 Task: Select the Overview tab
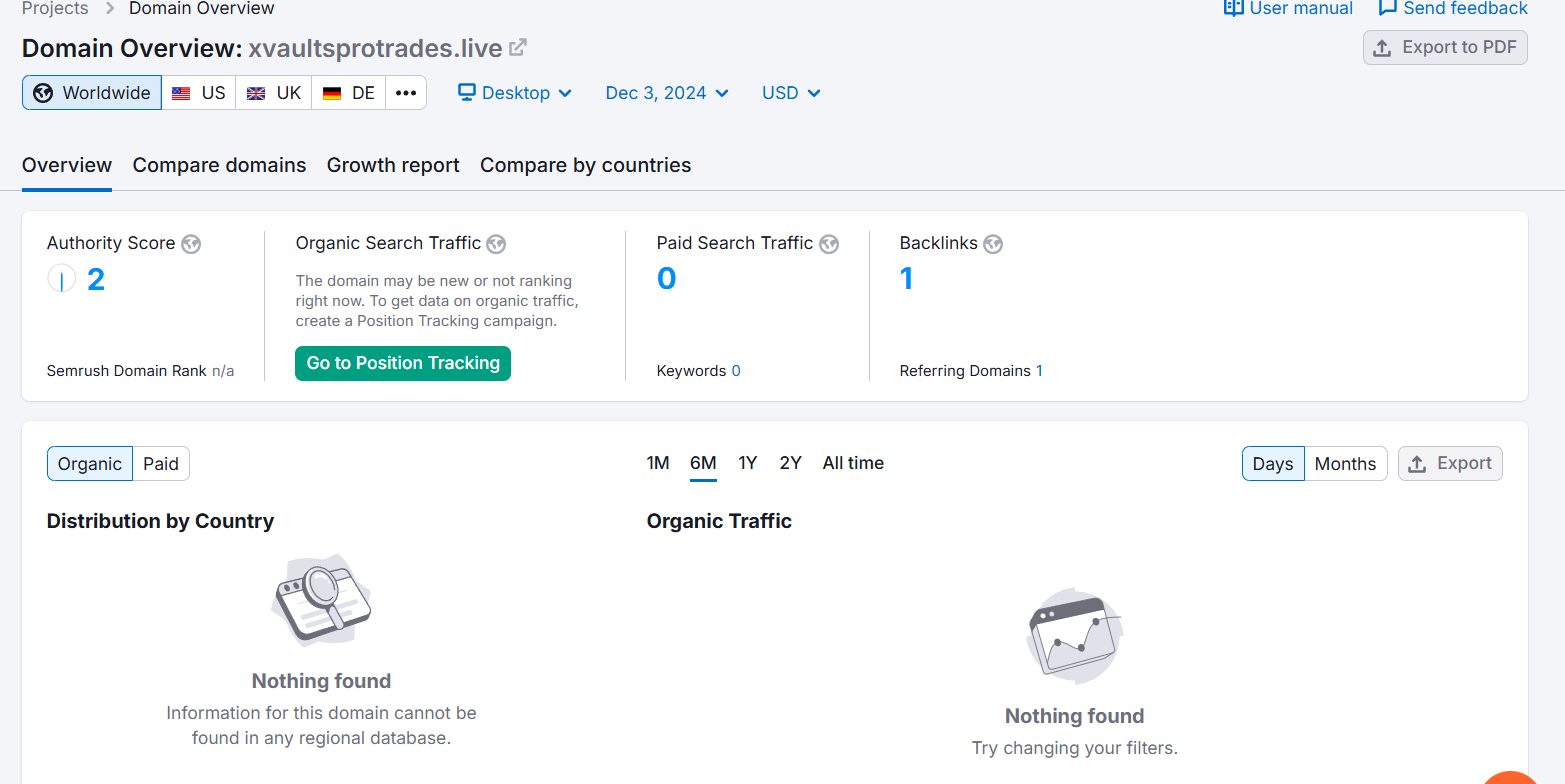coord(67,165)
